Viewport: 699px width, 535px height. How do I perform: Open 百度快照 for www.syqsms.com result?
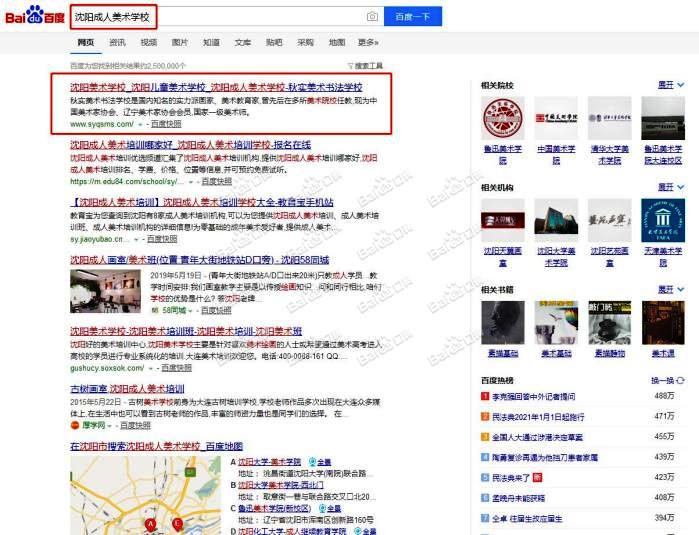tap(166, 124)
